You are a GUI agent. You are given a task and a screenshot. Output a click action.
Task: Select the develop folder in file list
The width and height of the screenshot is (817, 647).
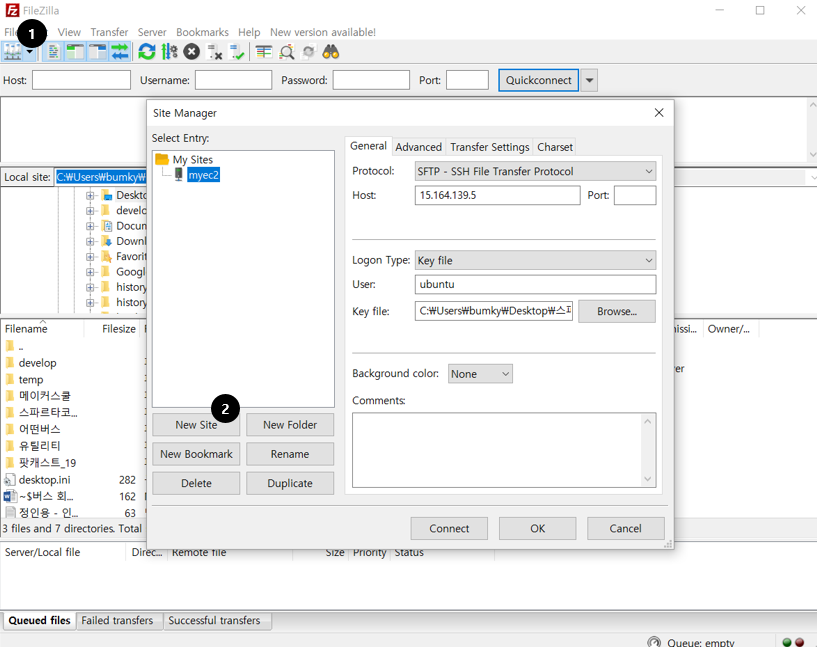[38, 363]
